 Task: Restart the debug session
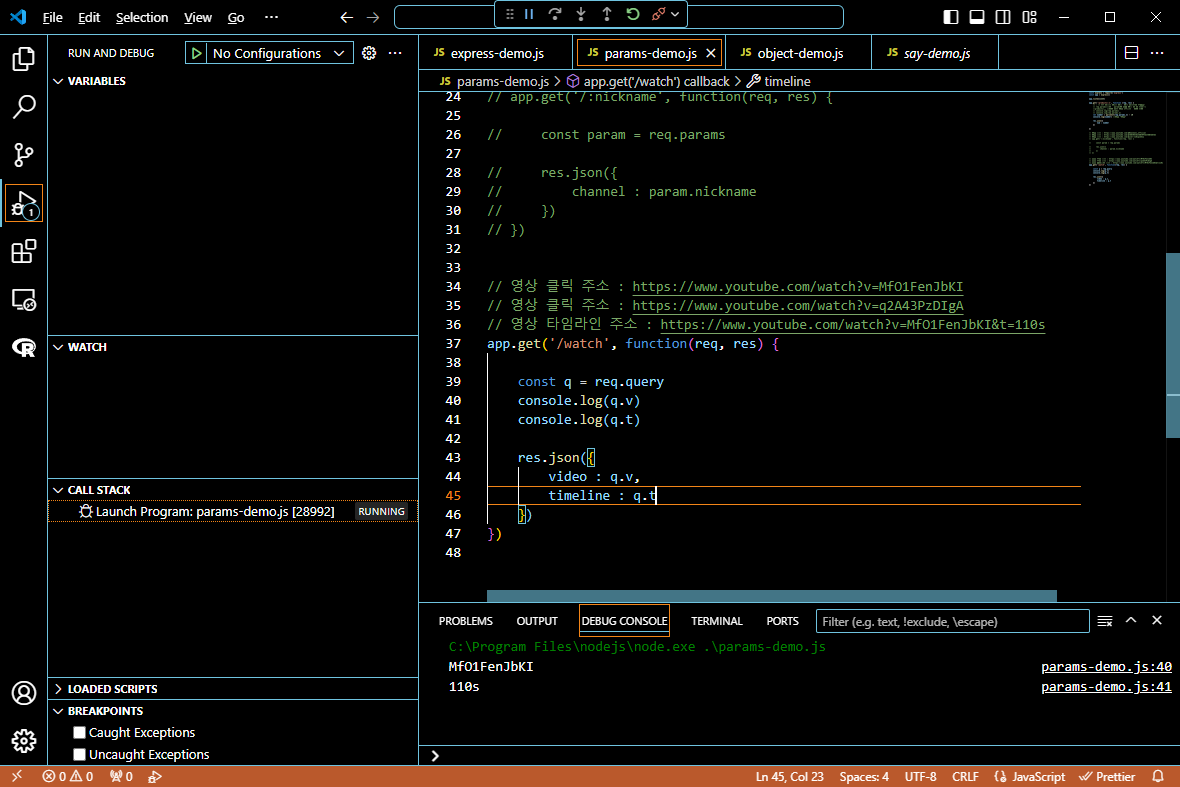[x=633, y=14]
